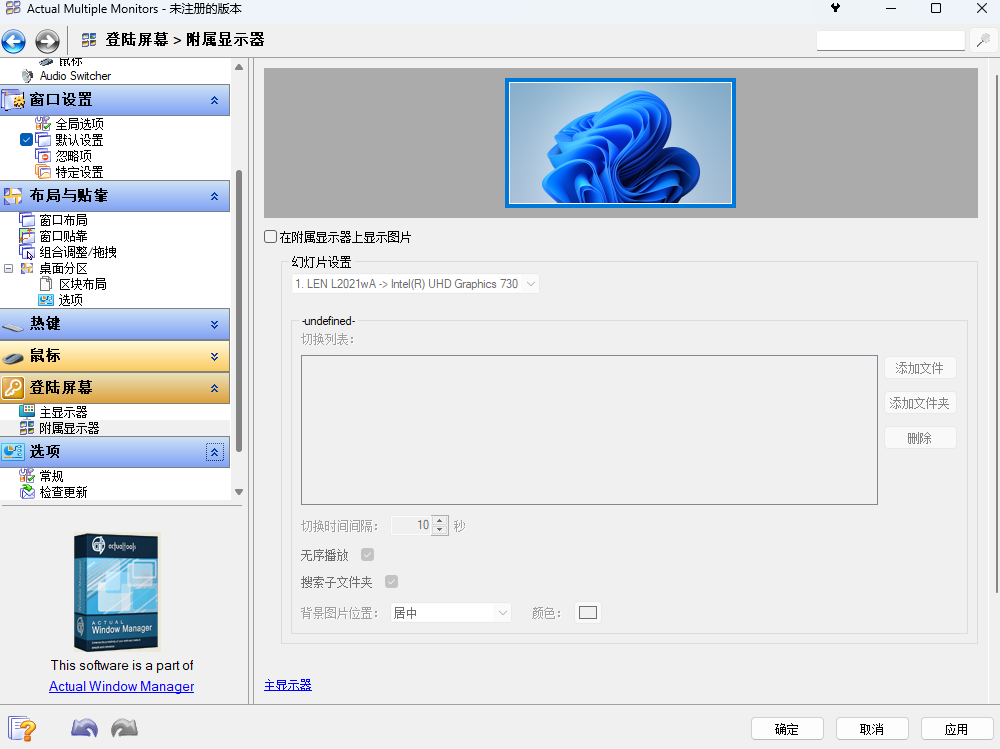The height and width of the screenshot is (749, 1000).
Task: Decrease 切换时间间隔 with down arrow
Action: click(x=439, y=530)
